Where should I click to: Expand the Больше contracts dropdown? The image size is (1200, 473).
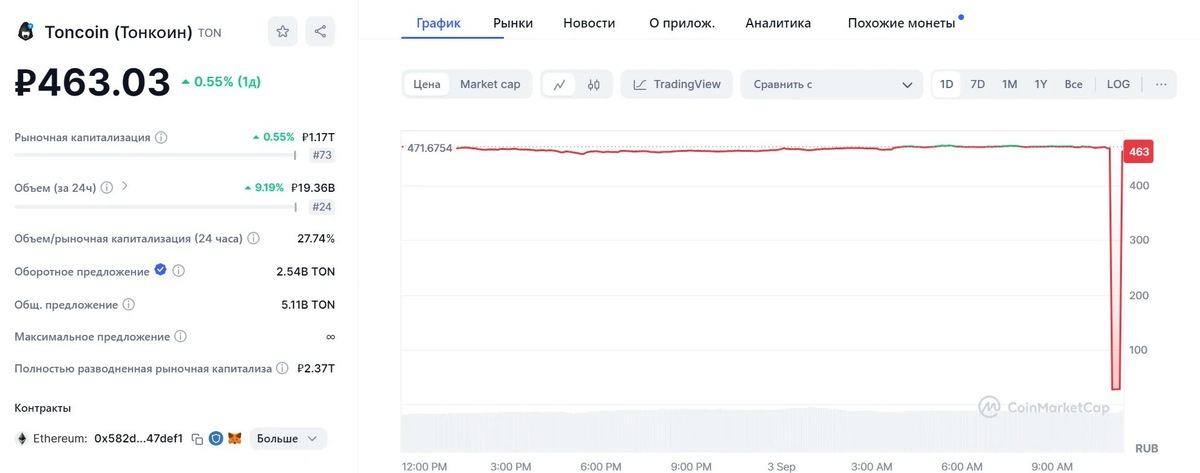pos(288,439)
